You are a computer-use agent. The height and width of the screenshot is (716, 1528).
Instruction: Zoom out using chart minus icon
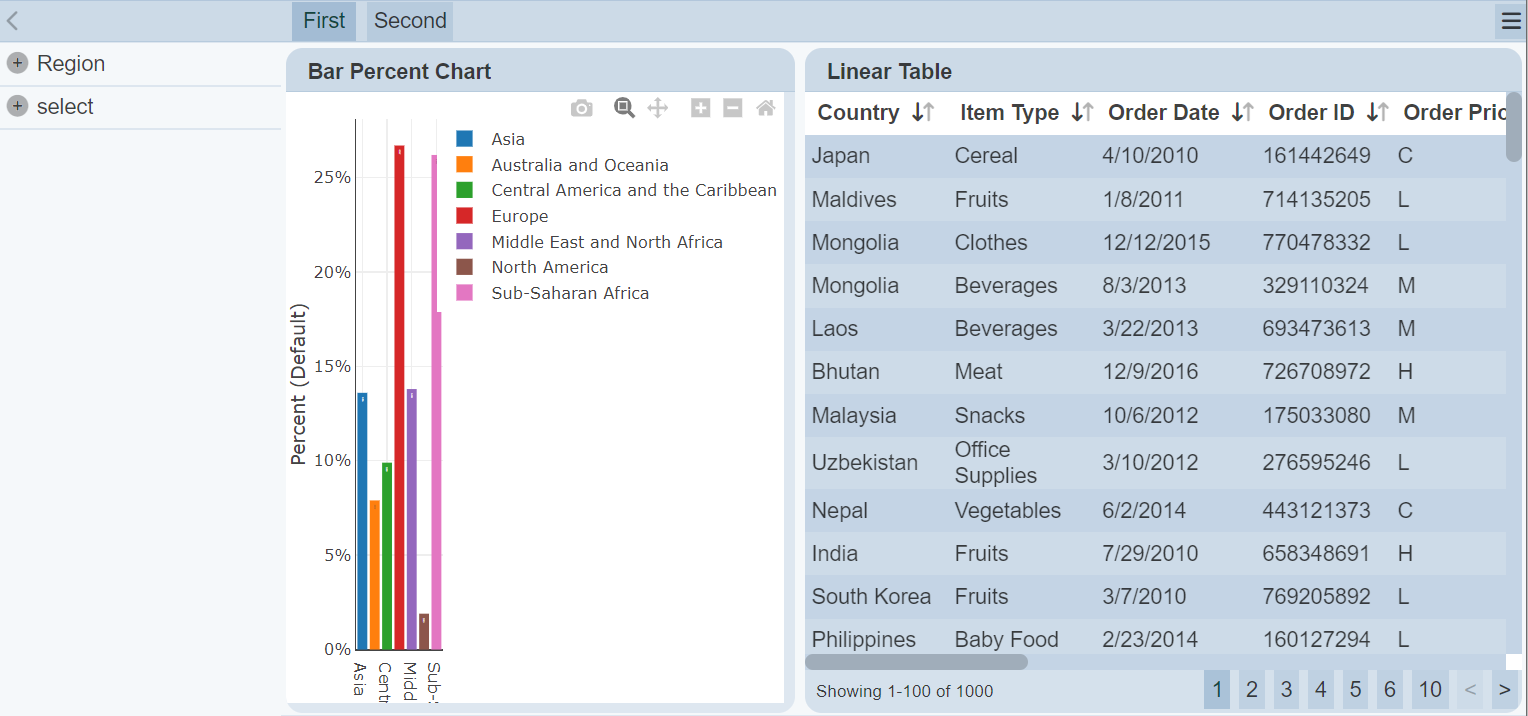(733, 108)
